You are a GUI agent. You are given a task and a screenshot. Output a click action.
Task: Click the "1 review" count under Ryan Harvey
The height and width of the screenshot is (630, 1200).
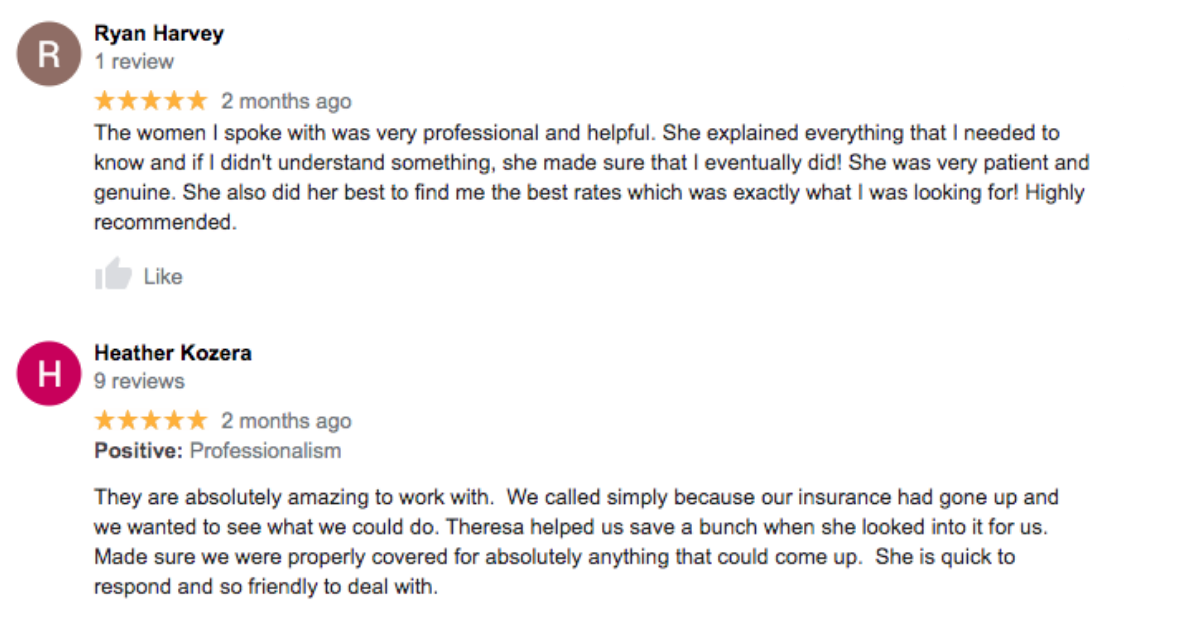coord(134,62)
